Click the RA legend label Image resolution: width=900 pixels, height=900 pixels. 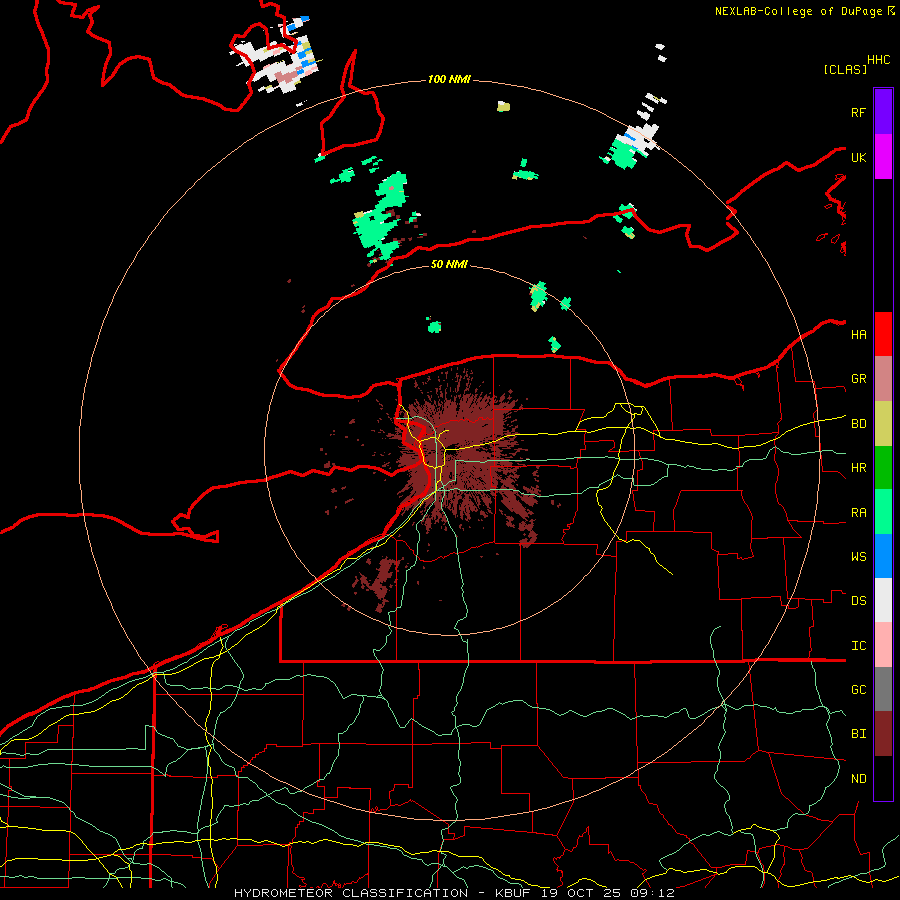(858, 513)
